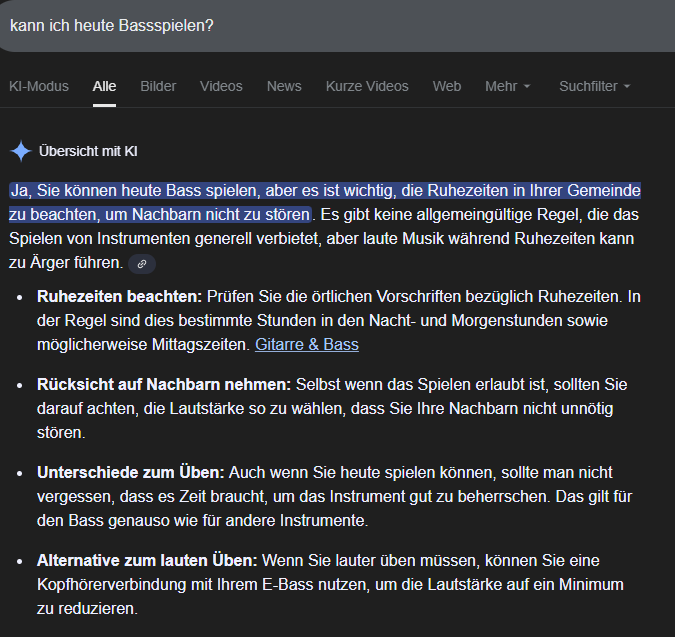
Task: Click the Übersicht mit KI heading
Action: click(x=88, y=151)
